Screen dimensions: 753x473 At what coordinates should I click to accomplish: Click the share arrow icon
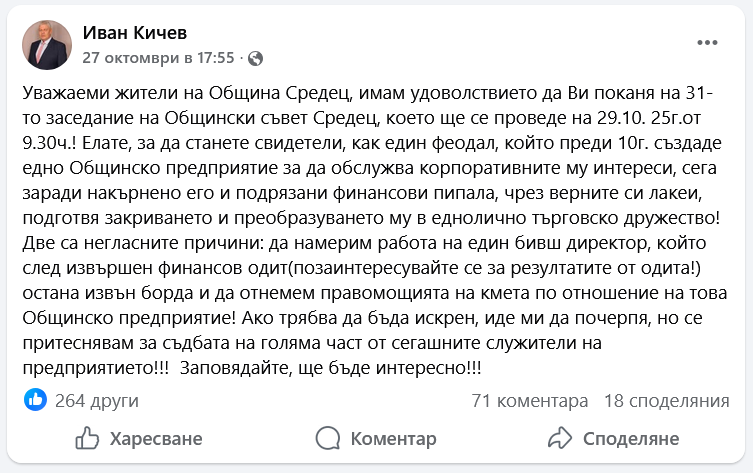pyautogui.click(x=558, y=438)
